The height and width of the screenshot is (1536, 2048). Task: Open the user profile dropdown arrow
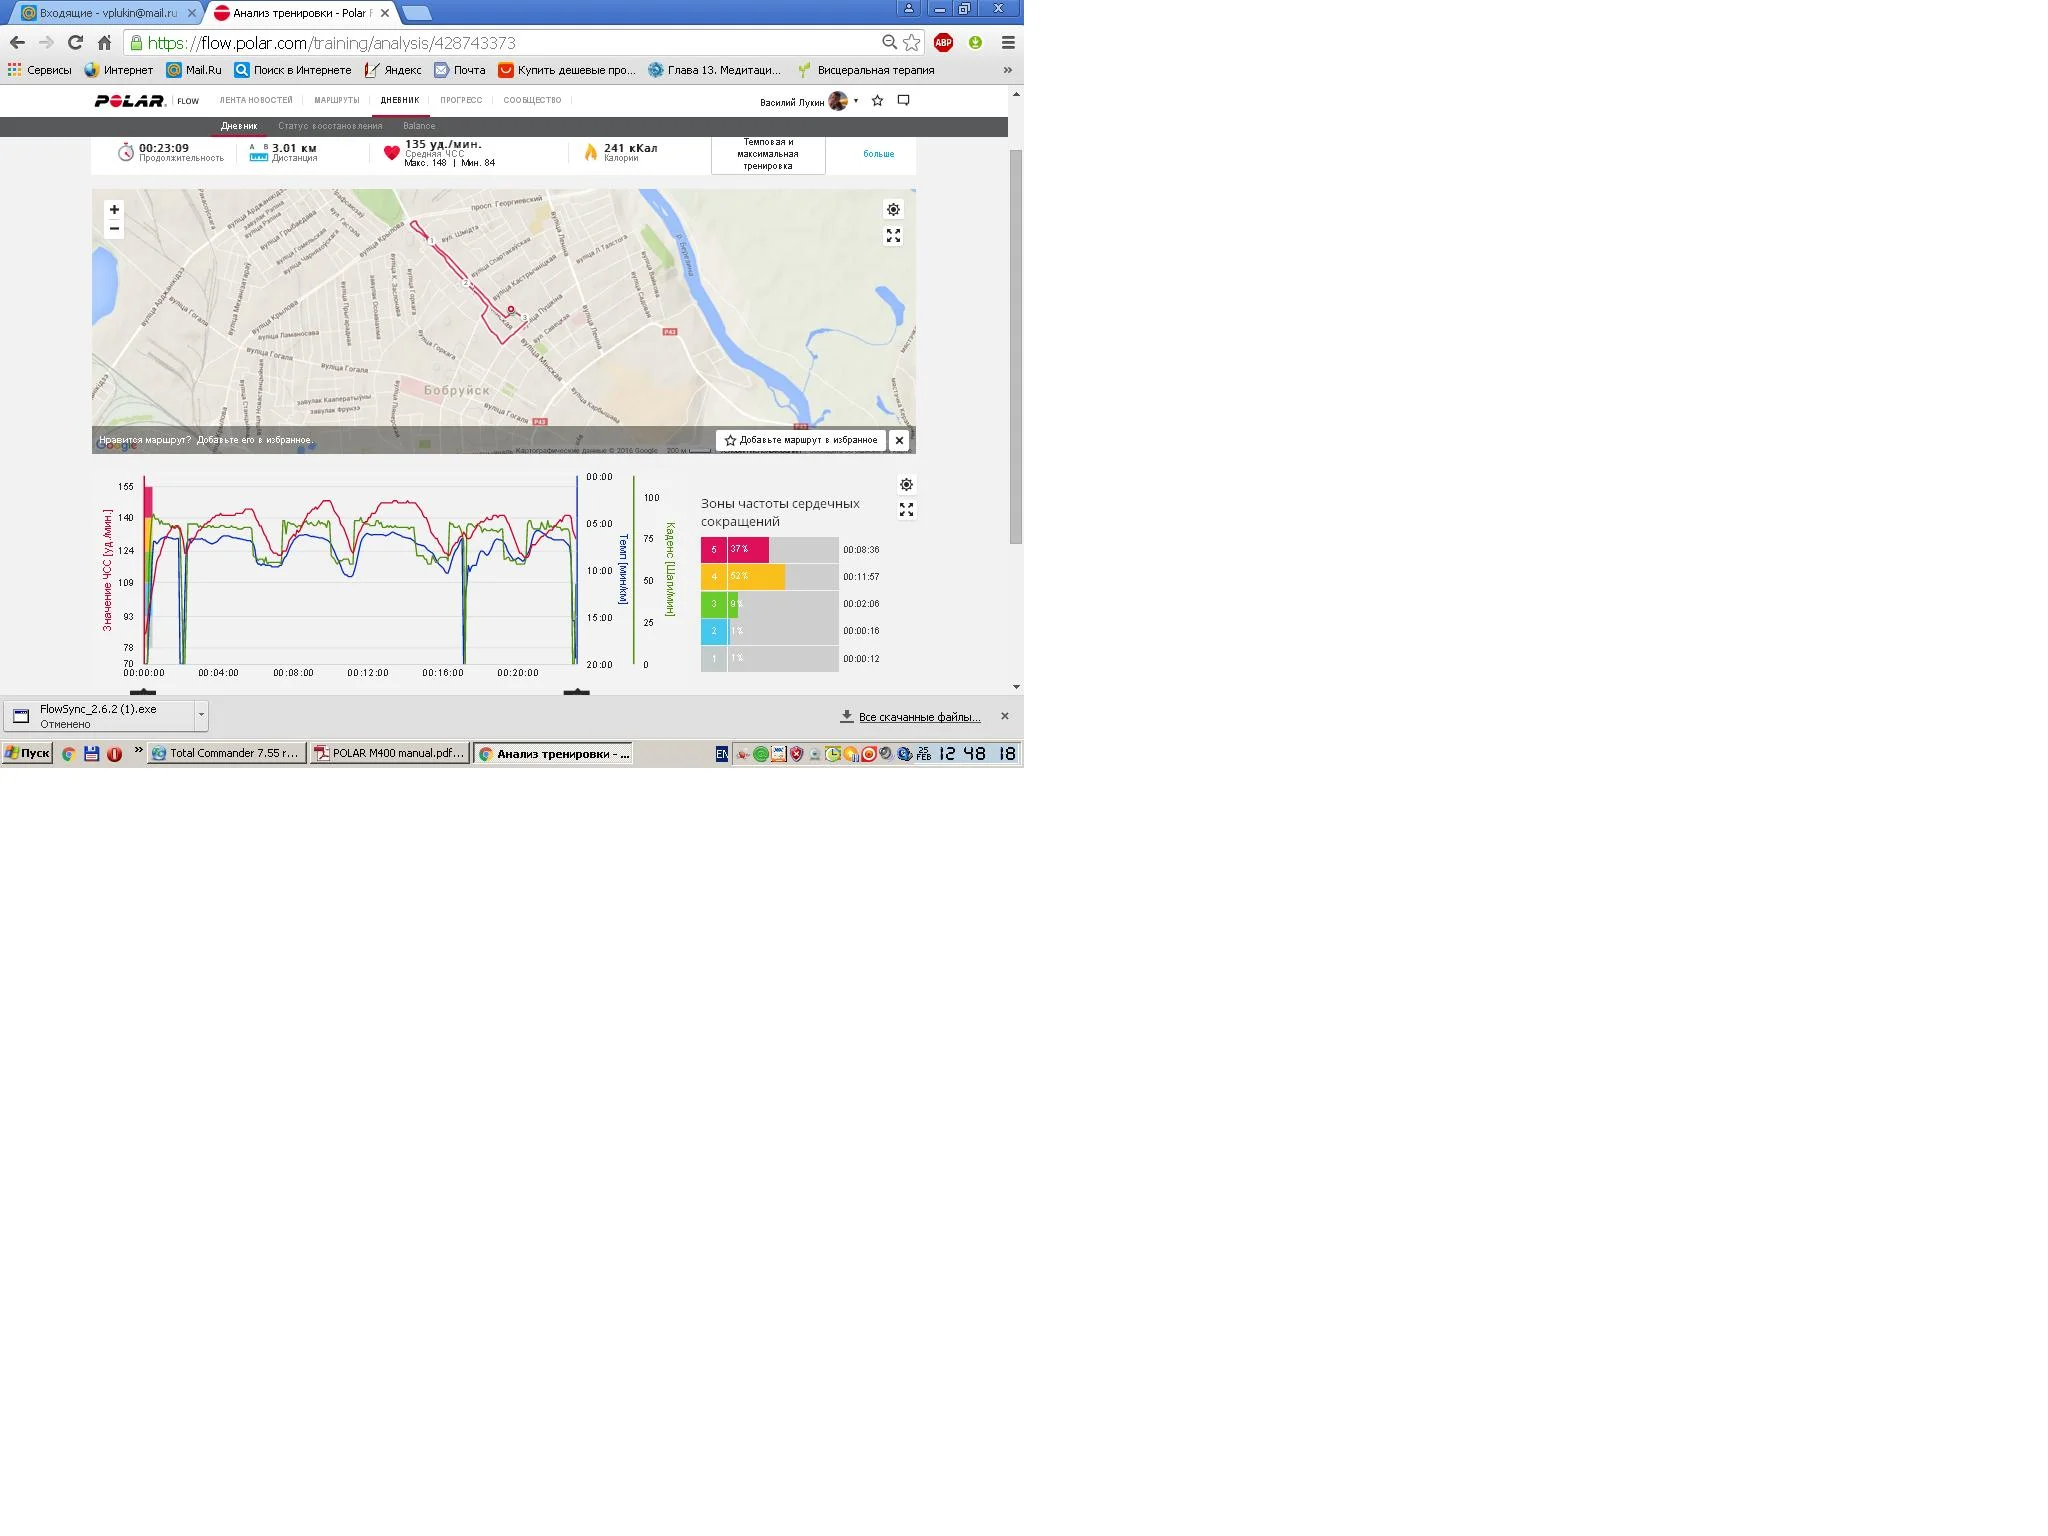tap(856, 101)
